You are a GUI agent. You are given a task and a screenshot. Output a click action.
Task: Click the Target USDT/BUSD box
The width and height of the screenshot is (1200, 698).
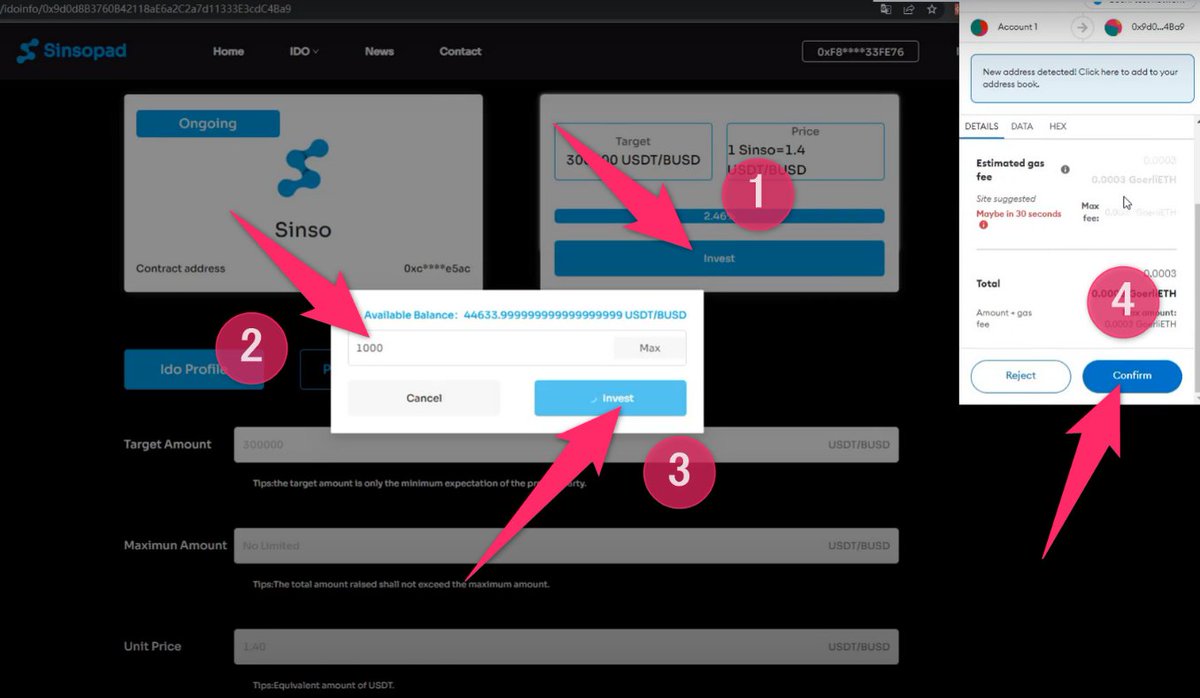[x=633, y=151]
